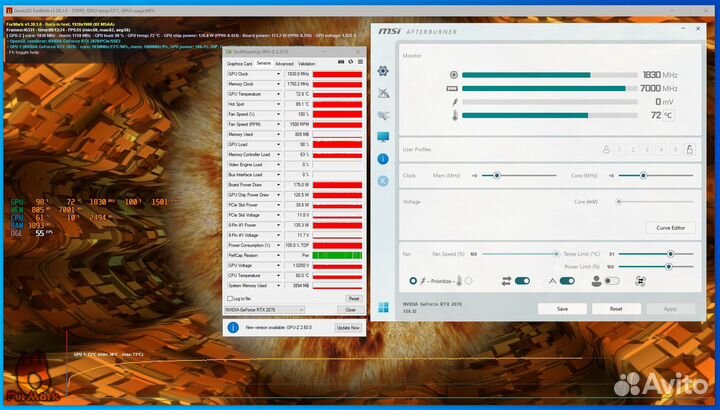Open the NVIDIA GeForce RTX 2070 GPU selector

pyautogui.click(x=264, y=310)
